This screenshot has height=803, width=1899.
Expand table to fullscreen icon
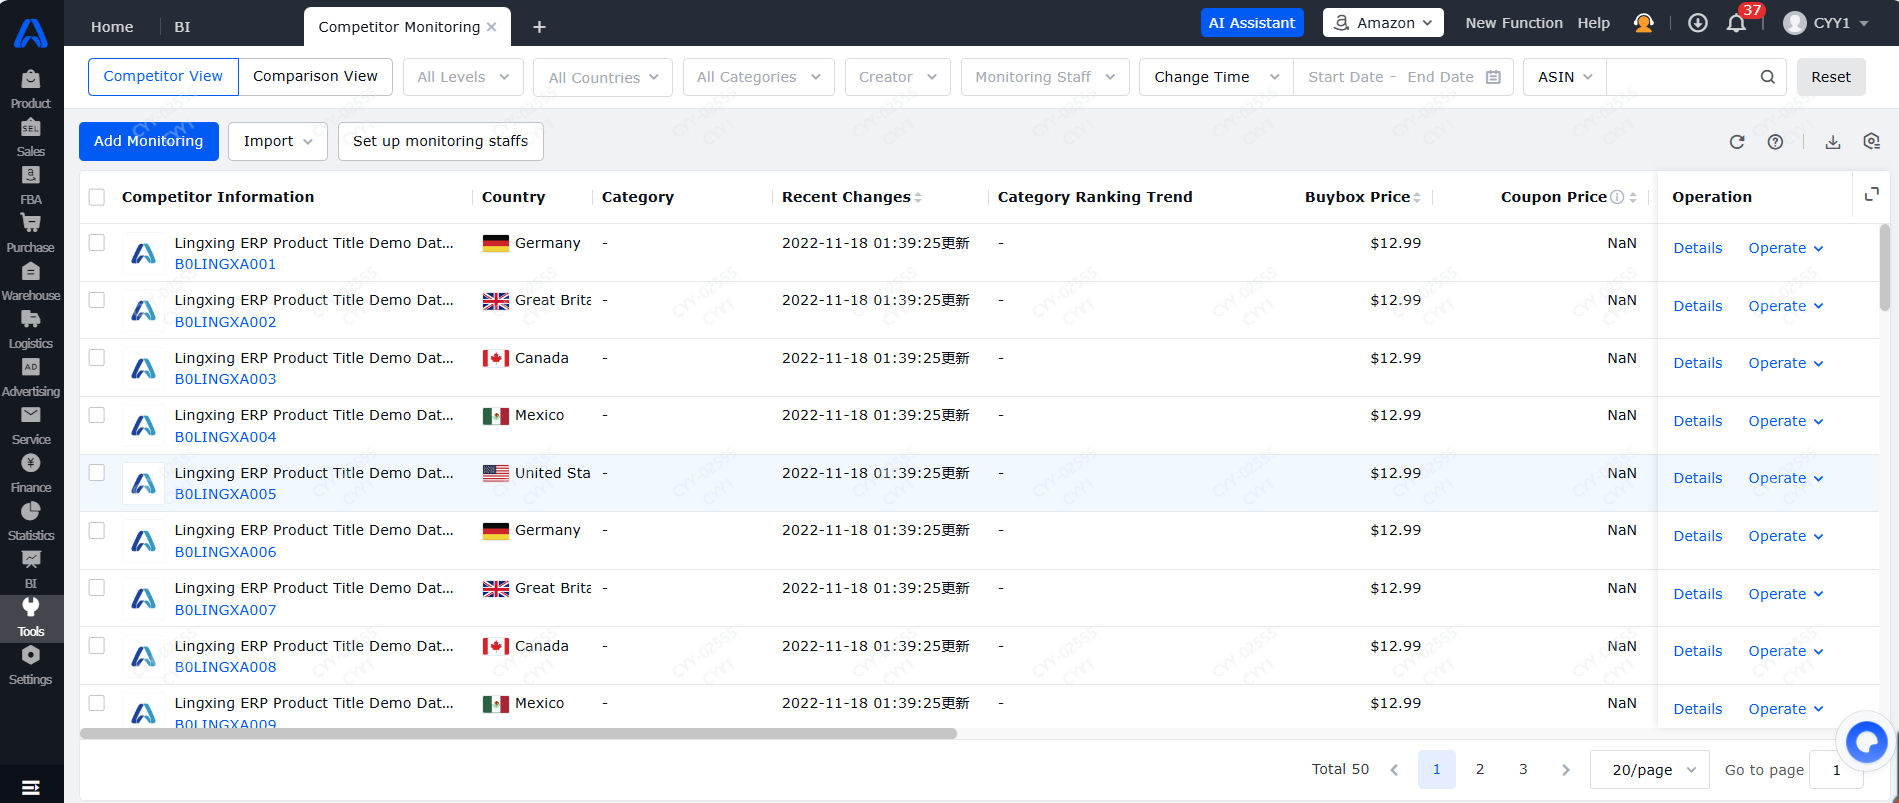click(x=1872, y=194)
